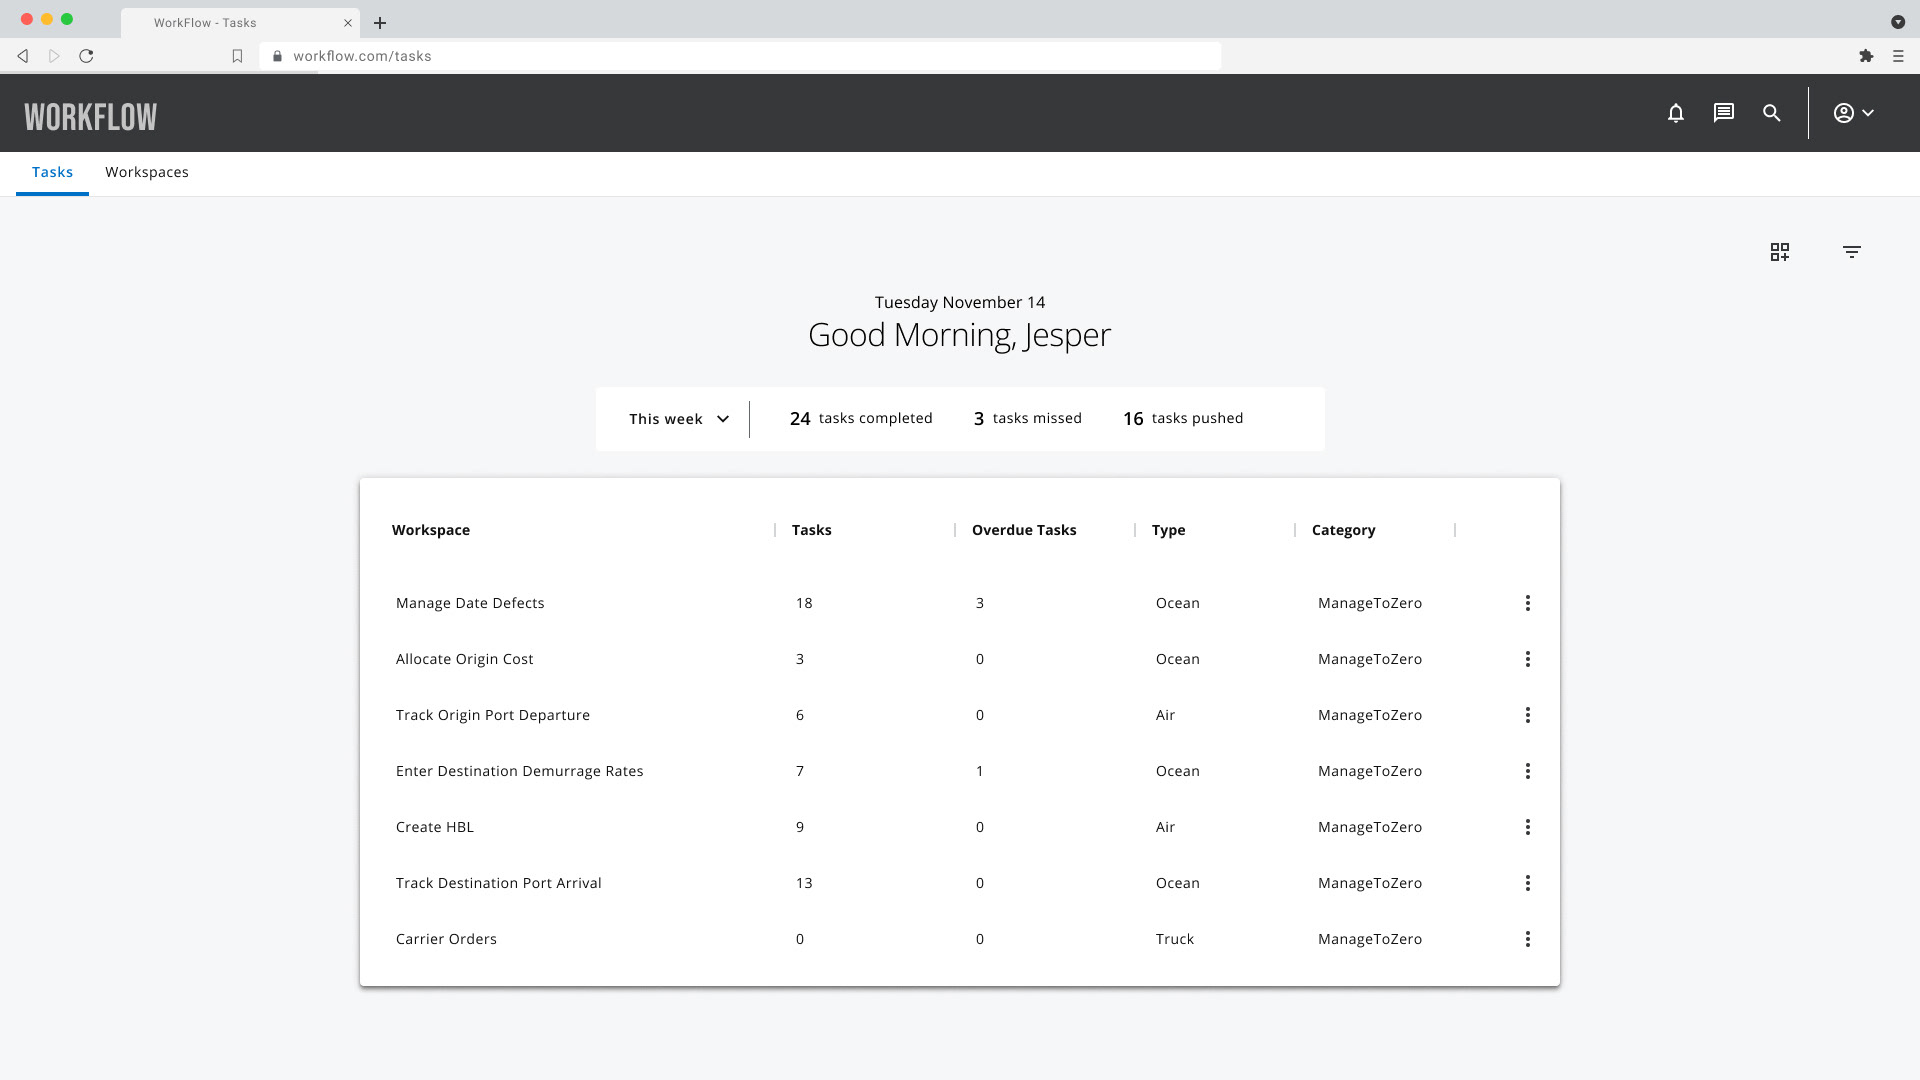Close the WorkFlow - Tasks tab
This screenshot has width=1920, height=1080.
click(x=348, y=23)
